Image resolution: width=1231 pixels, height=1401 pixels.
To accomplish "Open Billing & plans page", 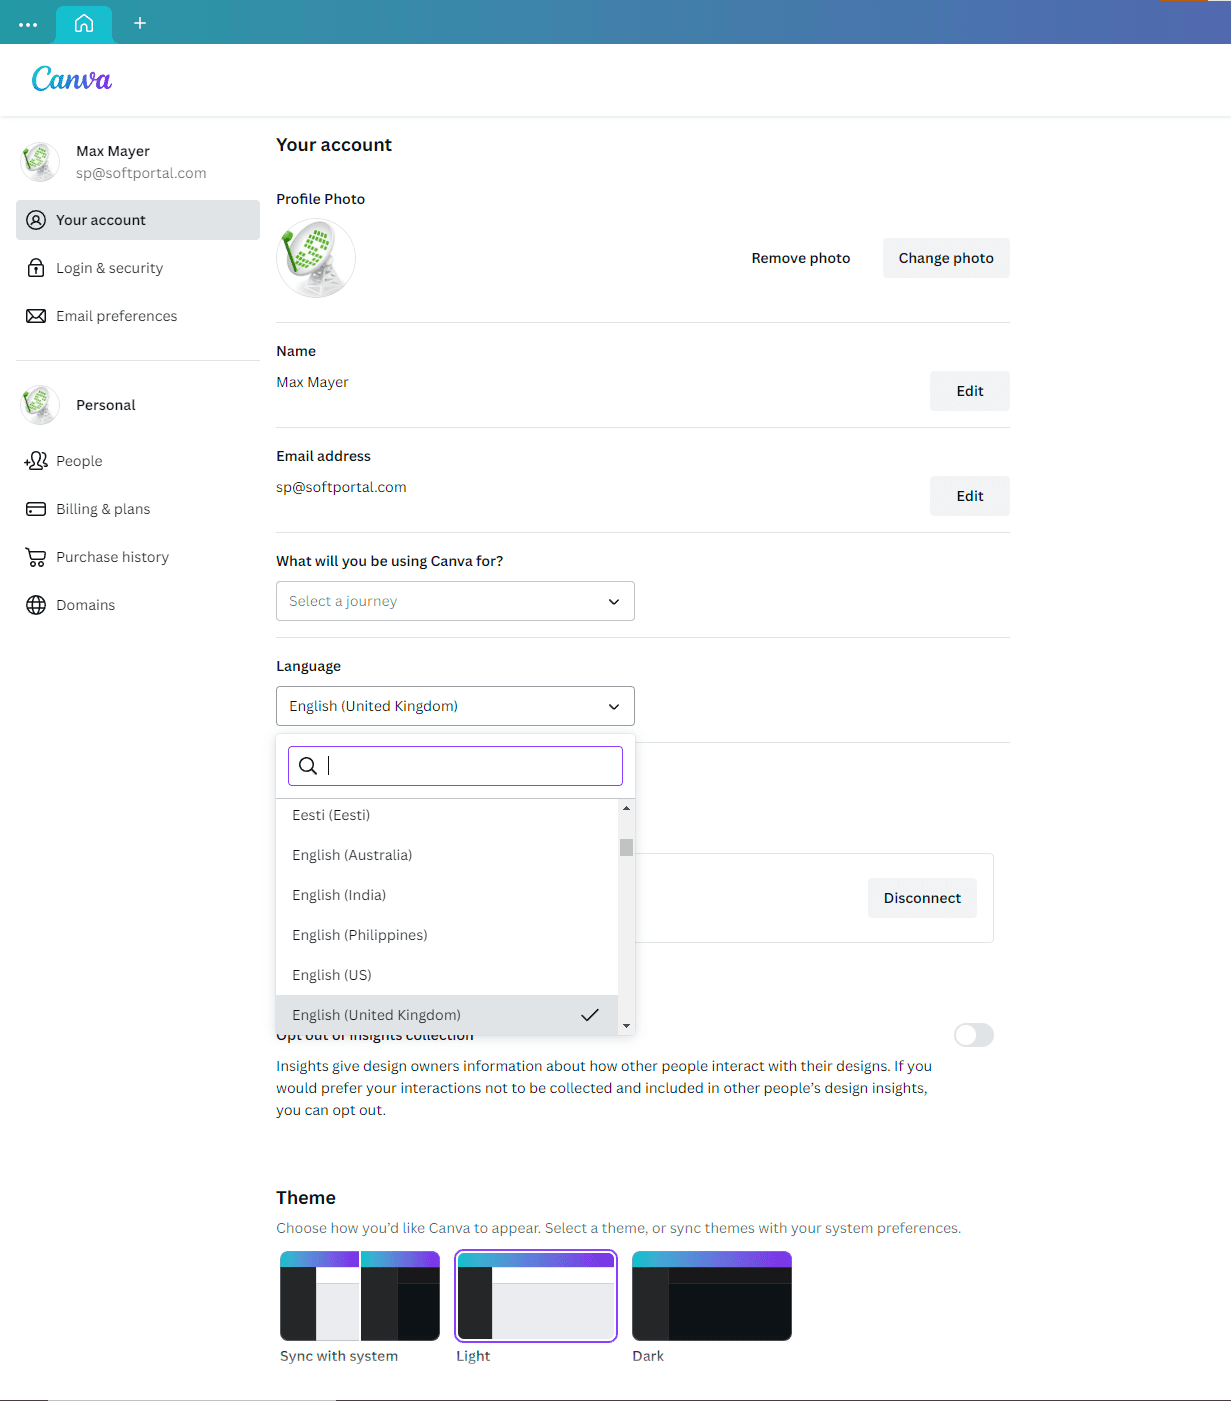I will [138, 509].
